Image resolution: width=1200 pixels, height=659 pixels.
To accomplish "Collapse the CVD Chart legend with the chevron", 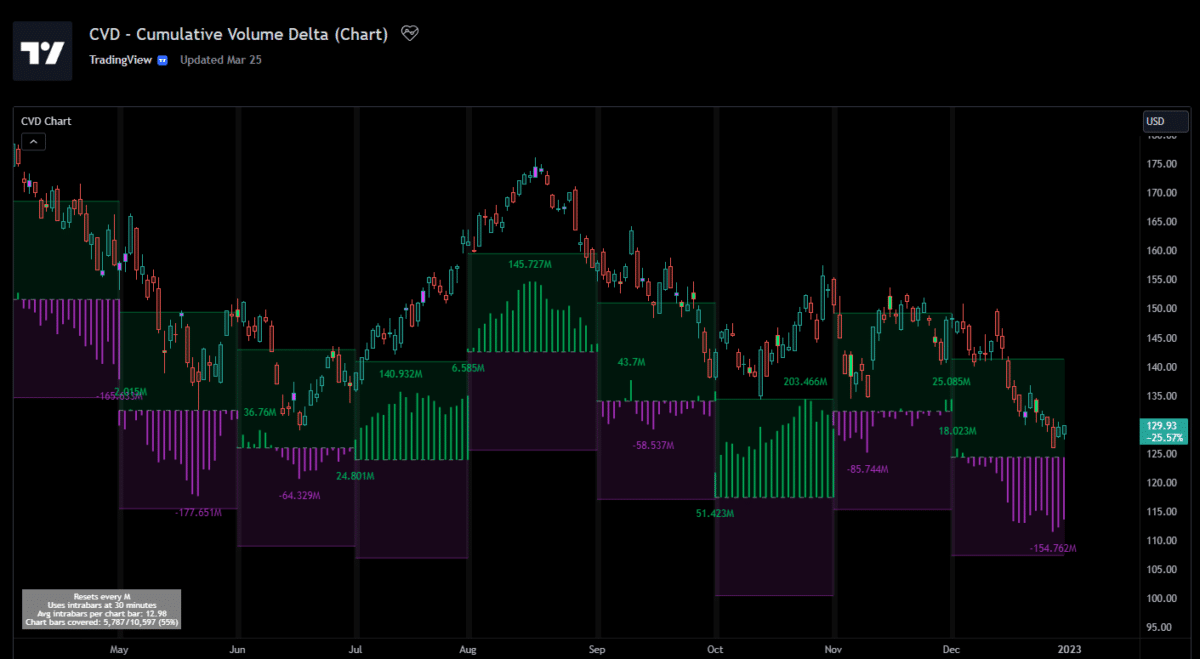I will pyautogui.click(x=33, y=141).
